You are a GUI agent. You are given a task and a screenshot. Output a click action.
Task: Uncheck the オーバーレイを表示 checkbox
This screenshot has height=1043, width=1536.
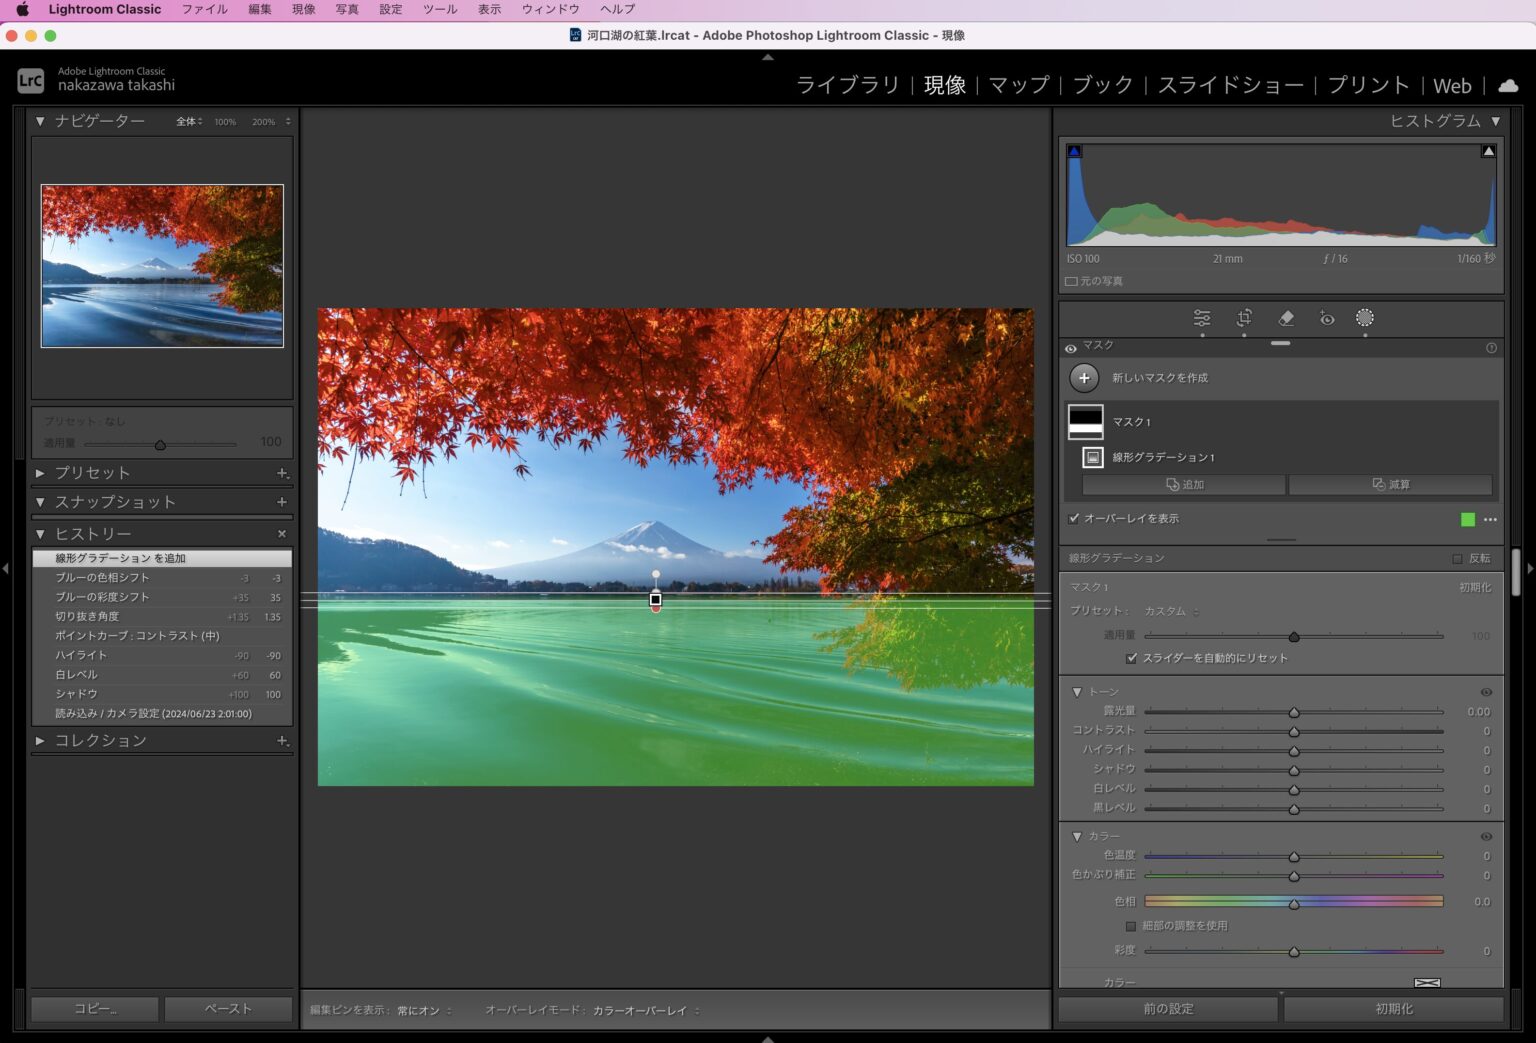[x=1074, y=519]
